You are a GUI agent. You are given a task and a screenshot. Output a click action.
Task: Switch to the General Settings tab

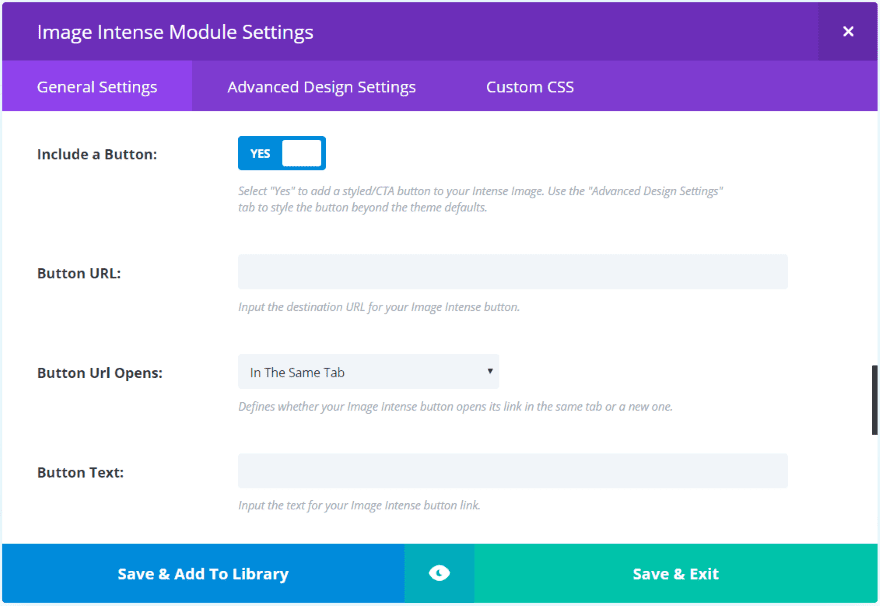point(97,87)
